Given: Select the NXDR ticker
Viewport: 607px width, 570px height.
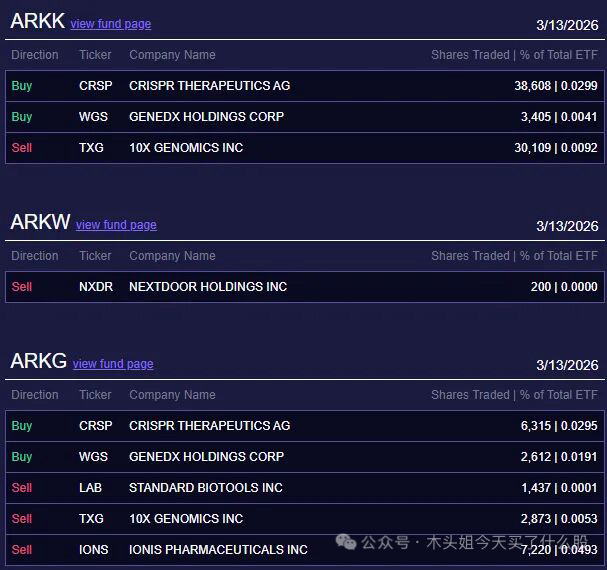Looking at the screenshot, I should pyautogui.click(x=96, y=287).
